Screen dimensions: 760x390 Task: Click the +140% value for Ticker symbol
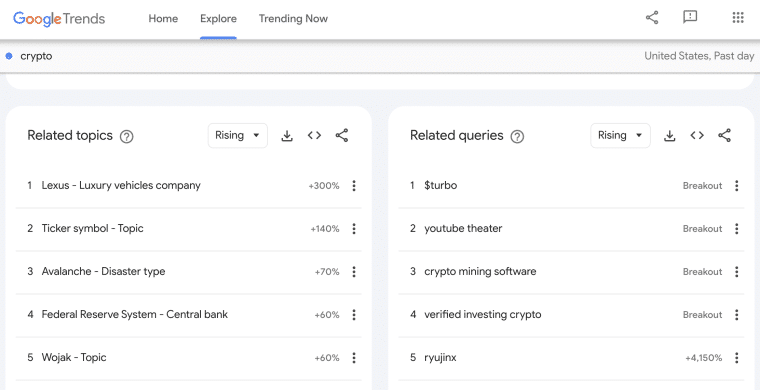tap(325, 229)
